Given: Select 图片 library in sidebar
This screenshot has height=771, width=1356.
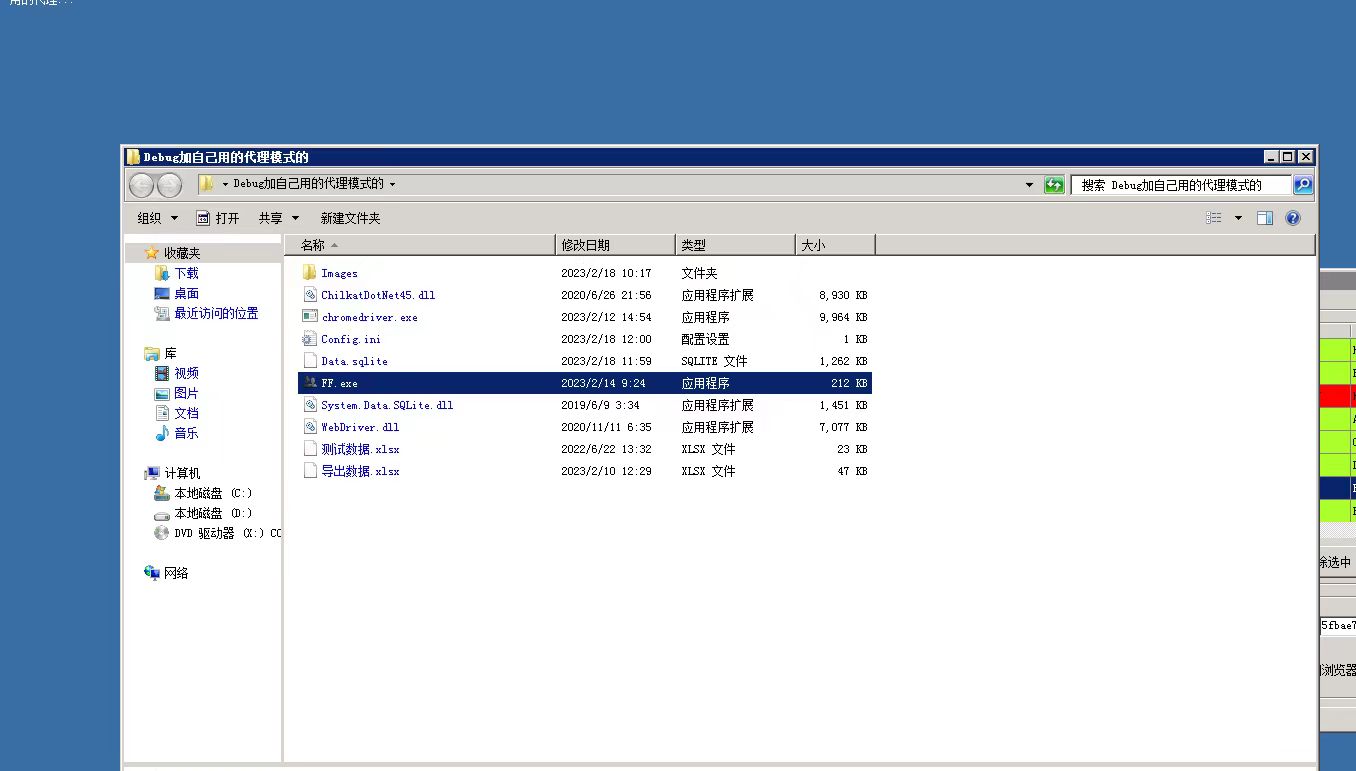Looking at the screenshot, I should point(186,393).
